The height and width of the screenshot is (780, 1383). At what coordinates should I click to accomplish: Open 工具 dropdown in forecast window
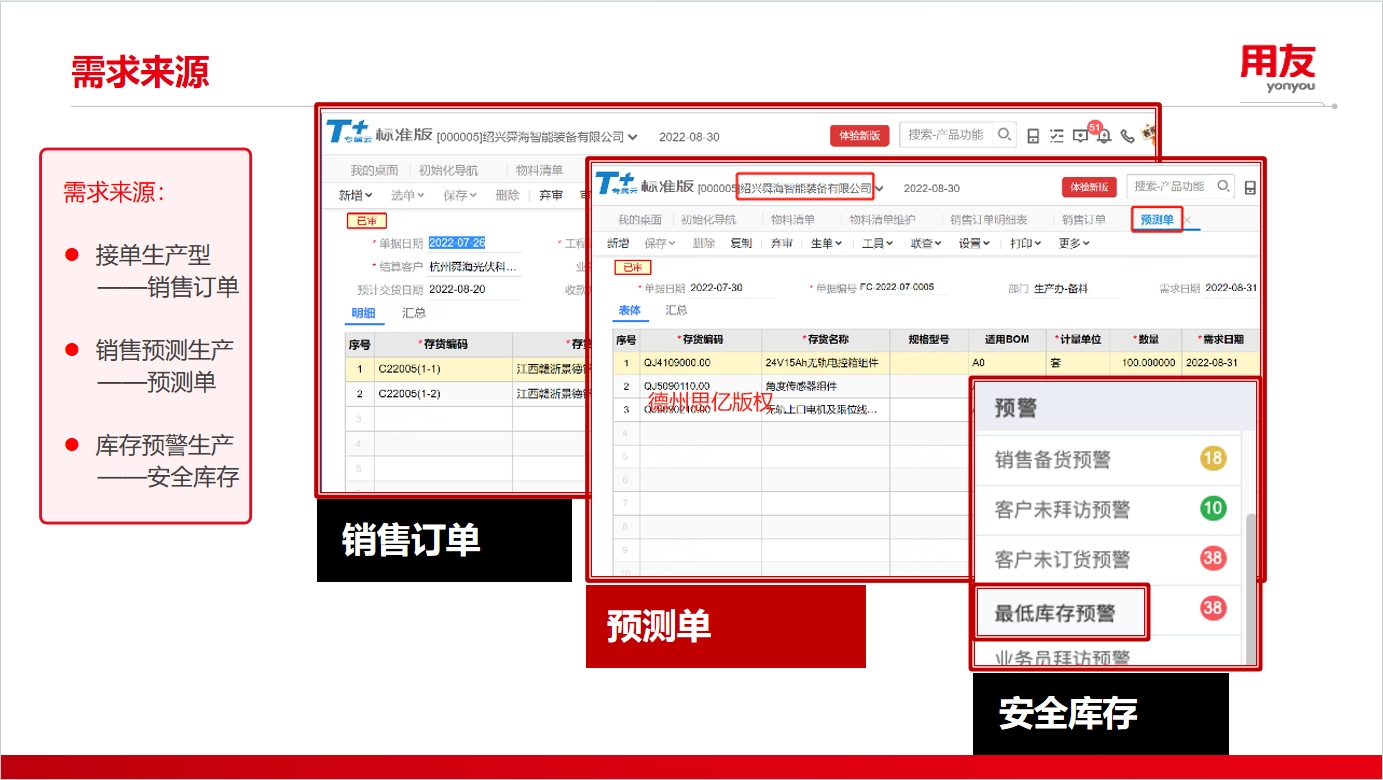(x=878, y=243)
